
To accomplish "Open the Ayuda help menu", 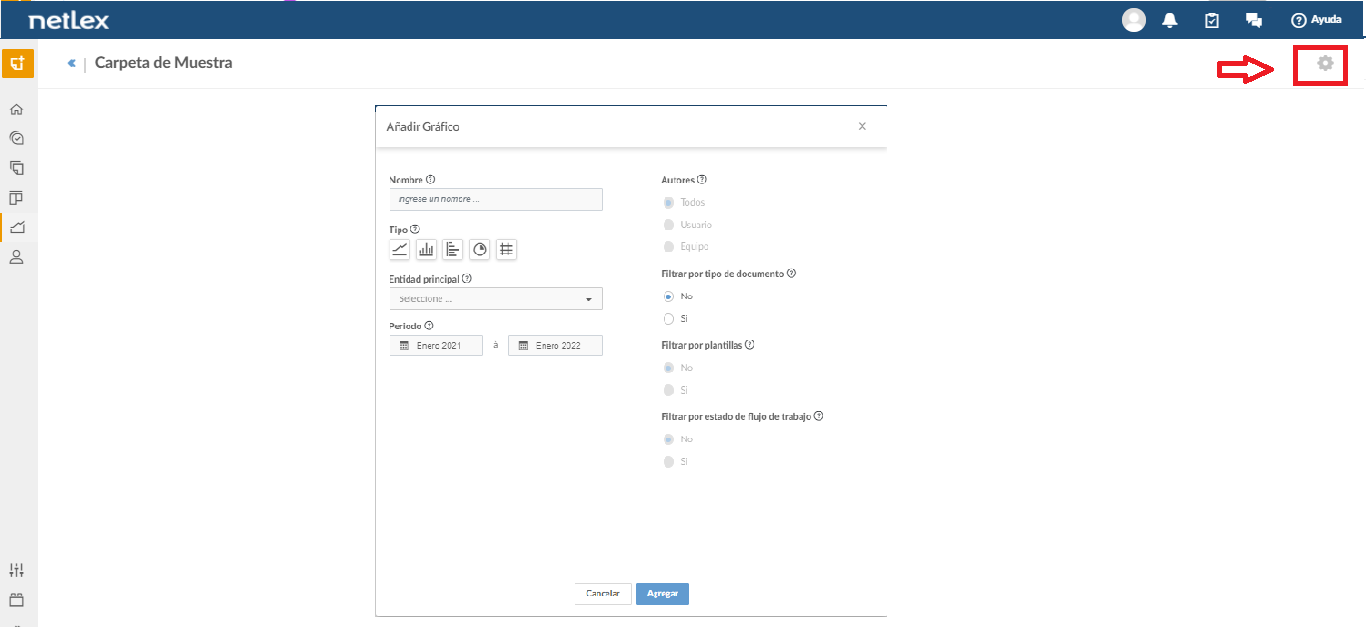I will pyautogui.click(x=1316, y=20).
